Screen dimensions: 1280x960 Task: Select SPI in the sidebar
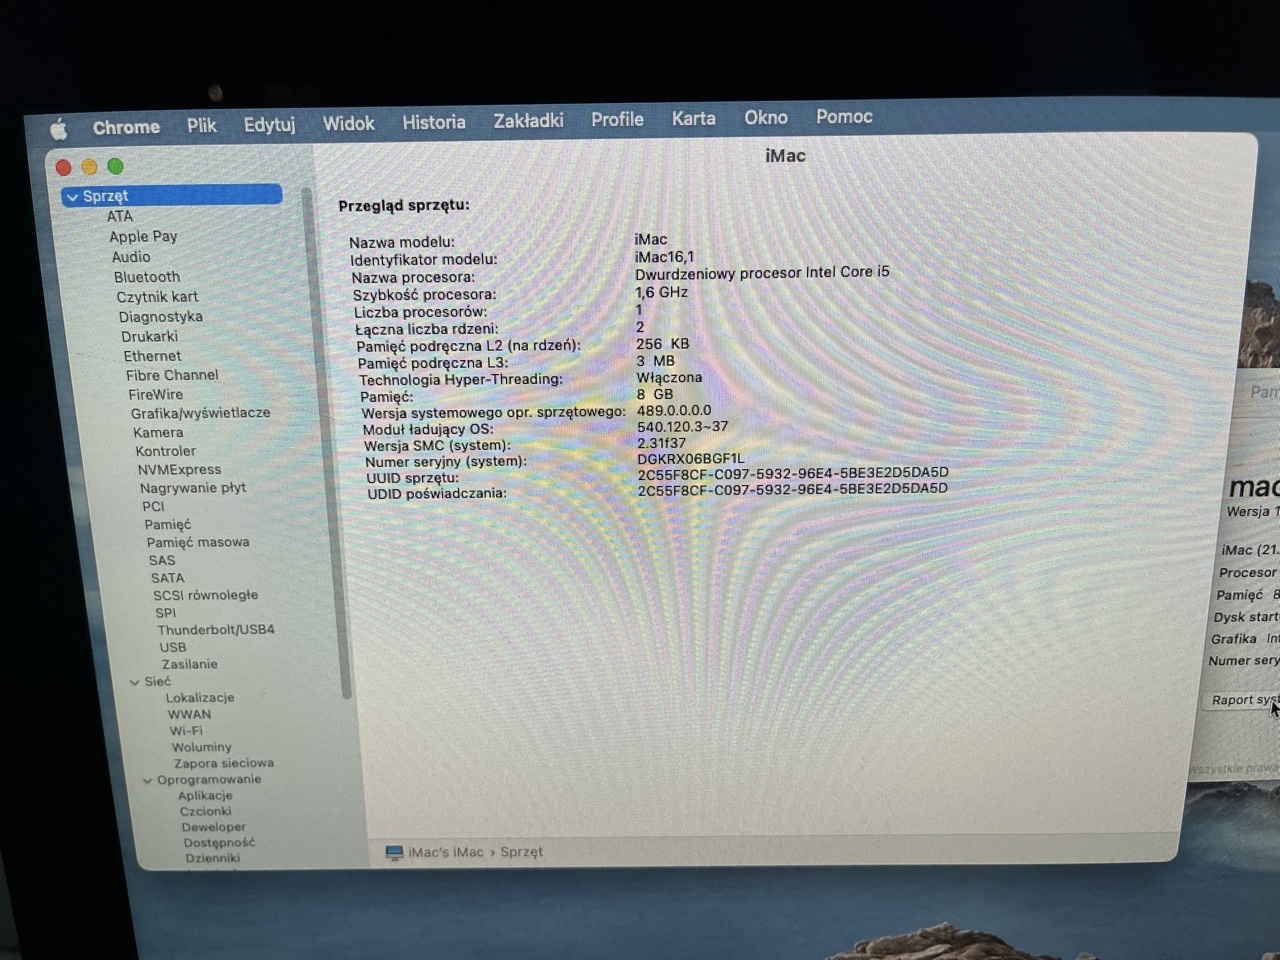point(165,613)
